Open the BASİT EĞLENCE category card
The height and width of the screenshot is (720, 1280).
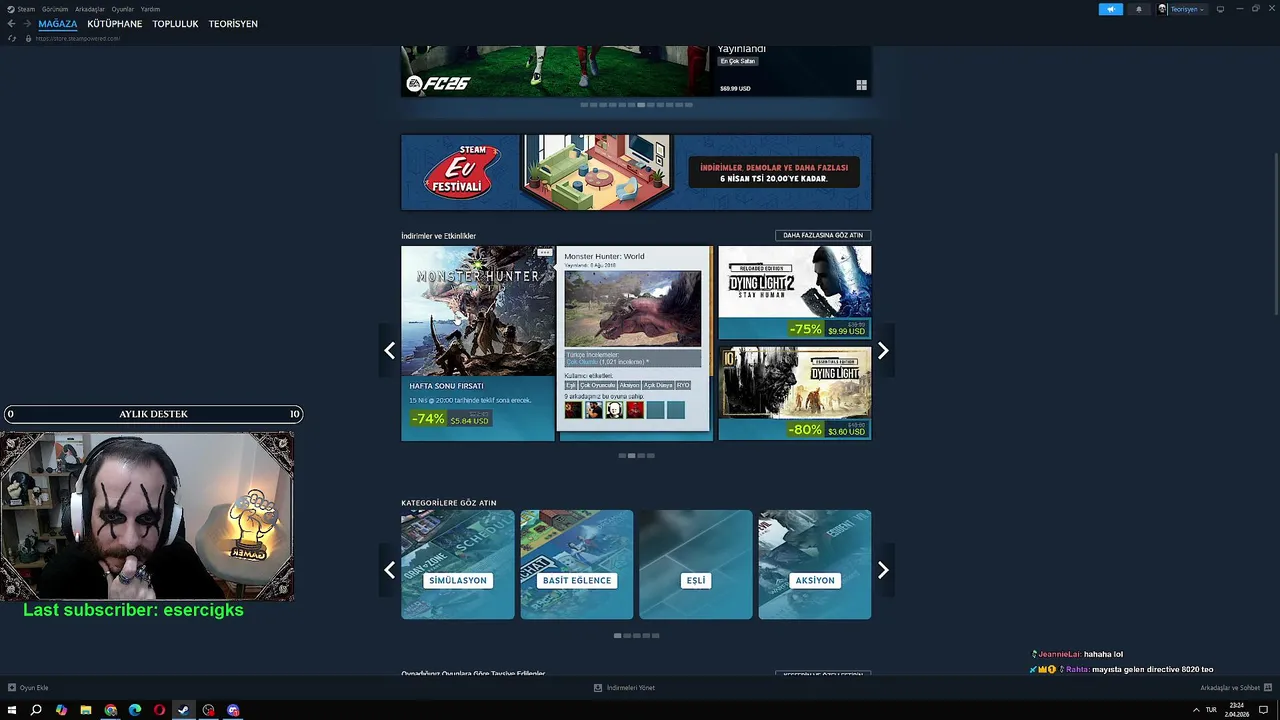coord(577,565)
